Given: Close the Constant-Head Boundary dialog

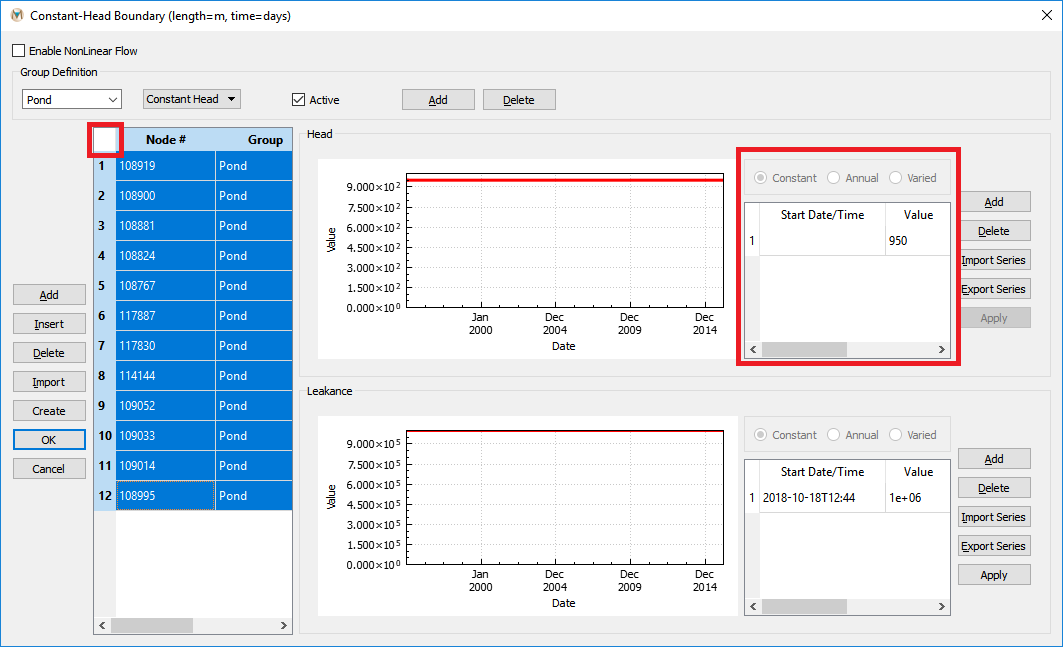Looking at the screenshot, I should coord(1047,16).
